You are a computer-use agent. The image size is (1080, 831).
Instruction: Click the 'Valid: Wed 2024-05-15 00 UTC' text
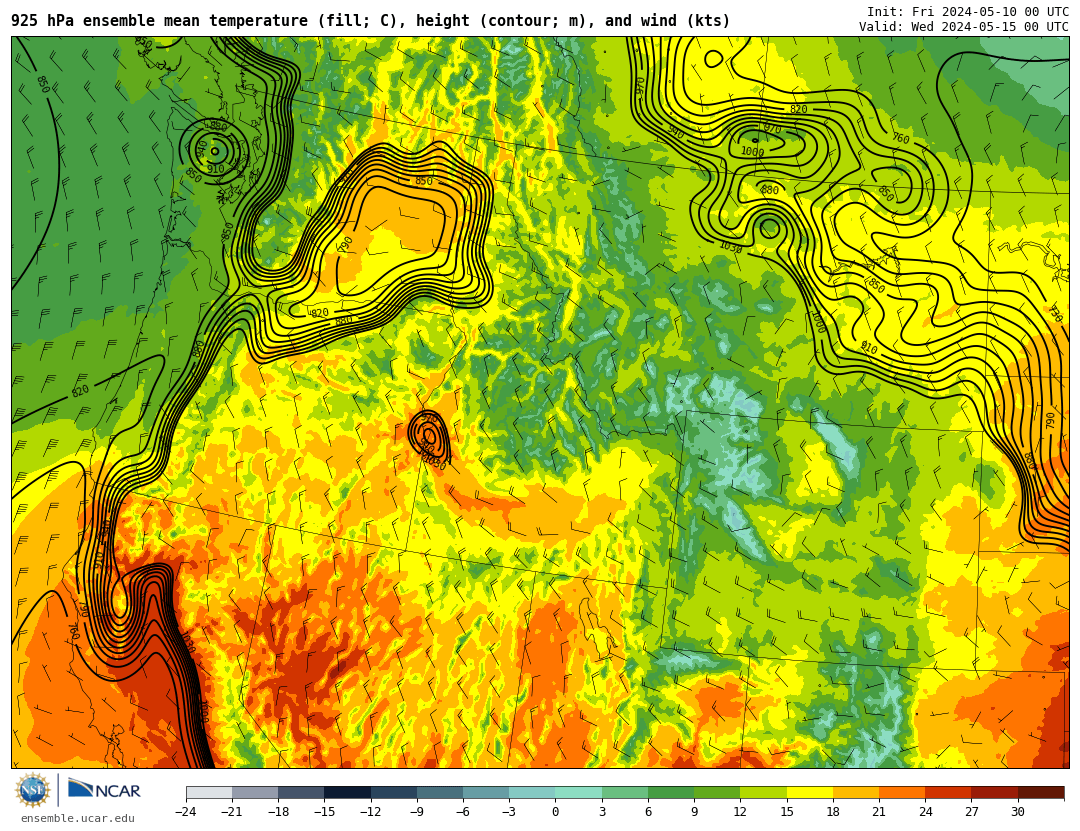tap(964, 27)
